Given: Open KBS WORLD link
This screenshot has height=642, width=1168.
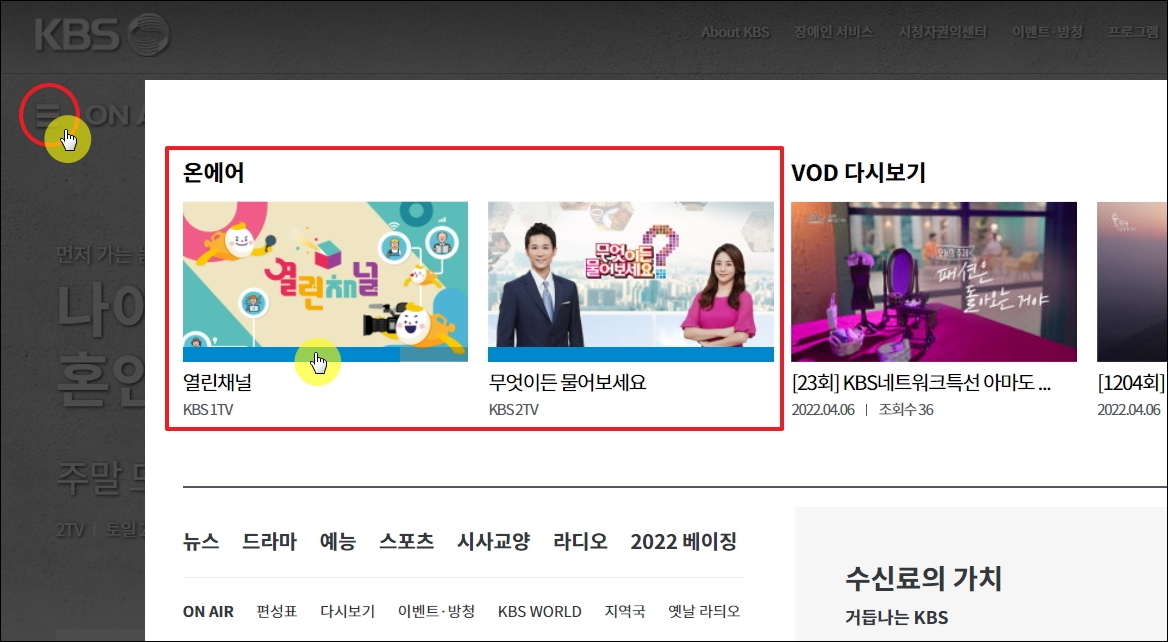Looking at the screenshot, I should [539, 611].
